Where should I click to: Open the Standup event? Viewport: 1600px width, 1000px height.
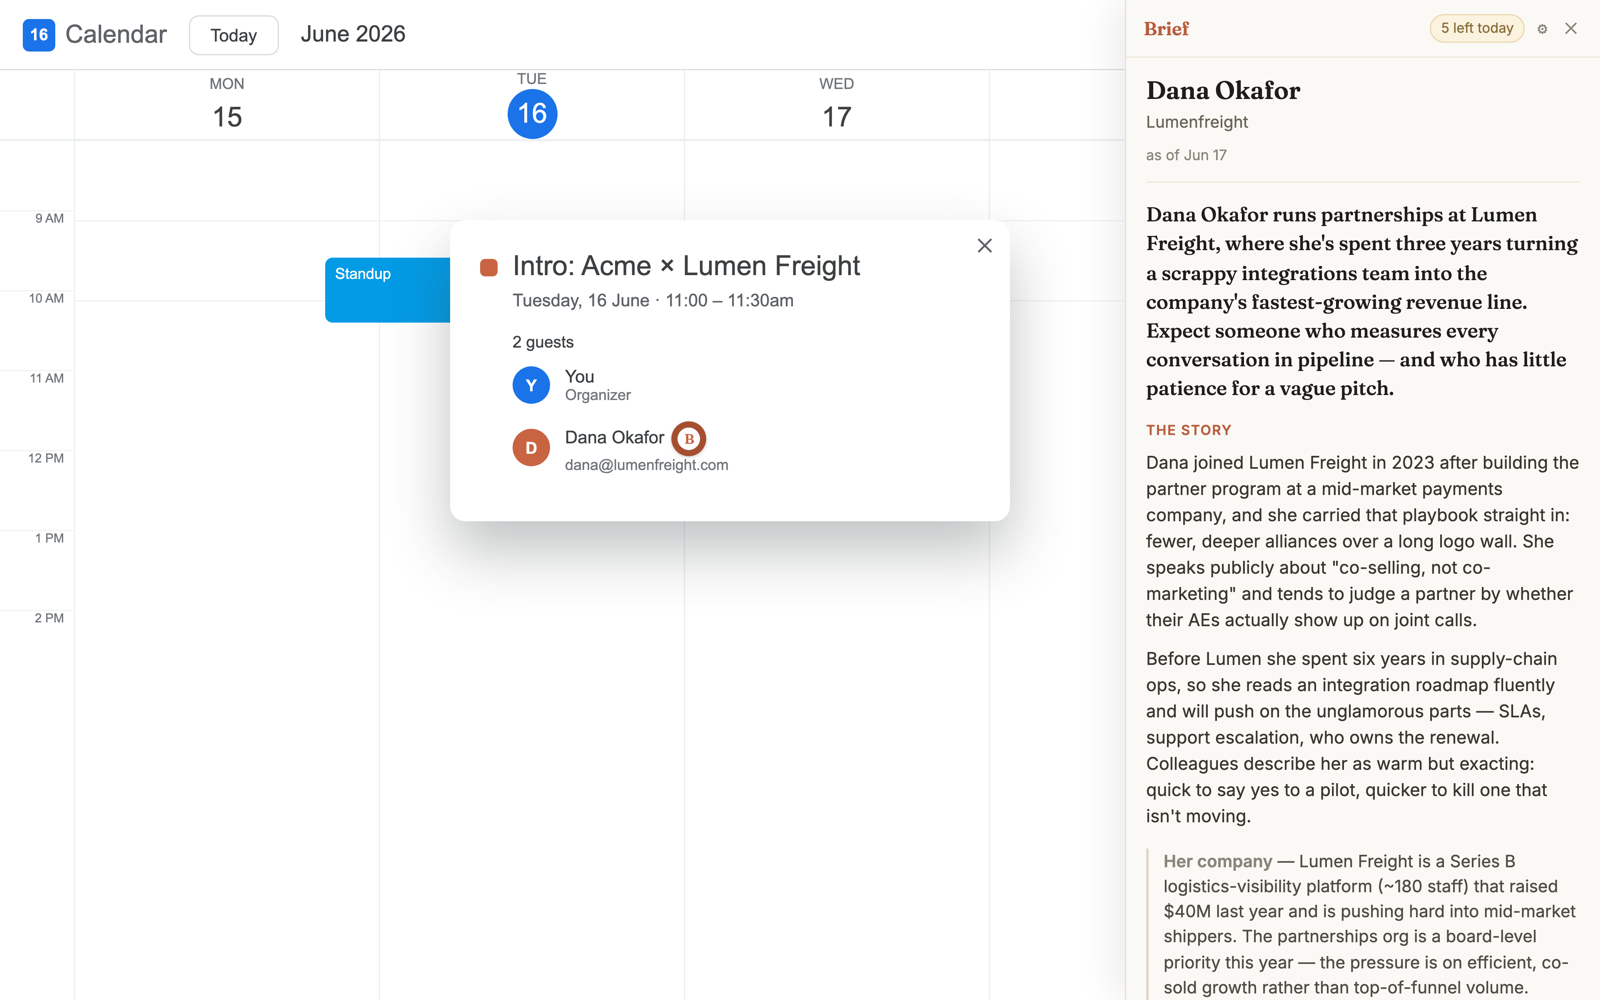coord(388,290)
